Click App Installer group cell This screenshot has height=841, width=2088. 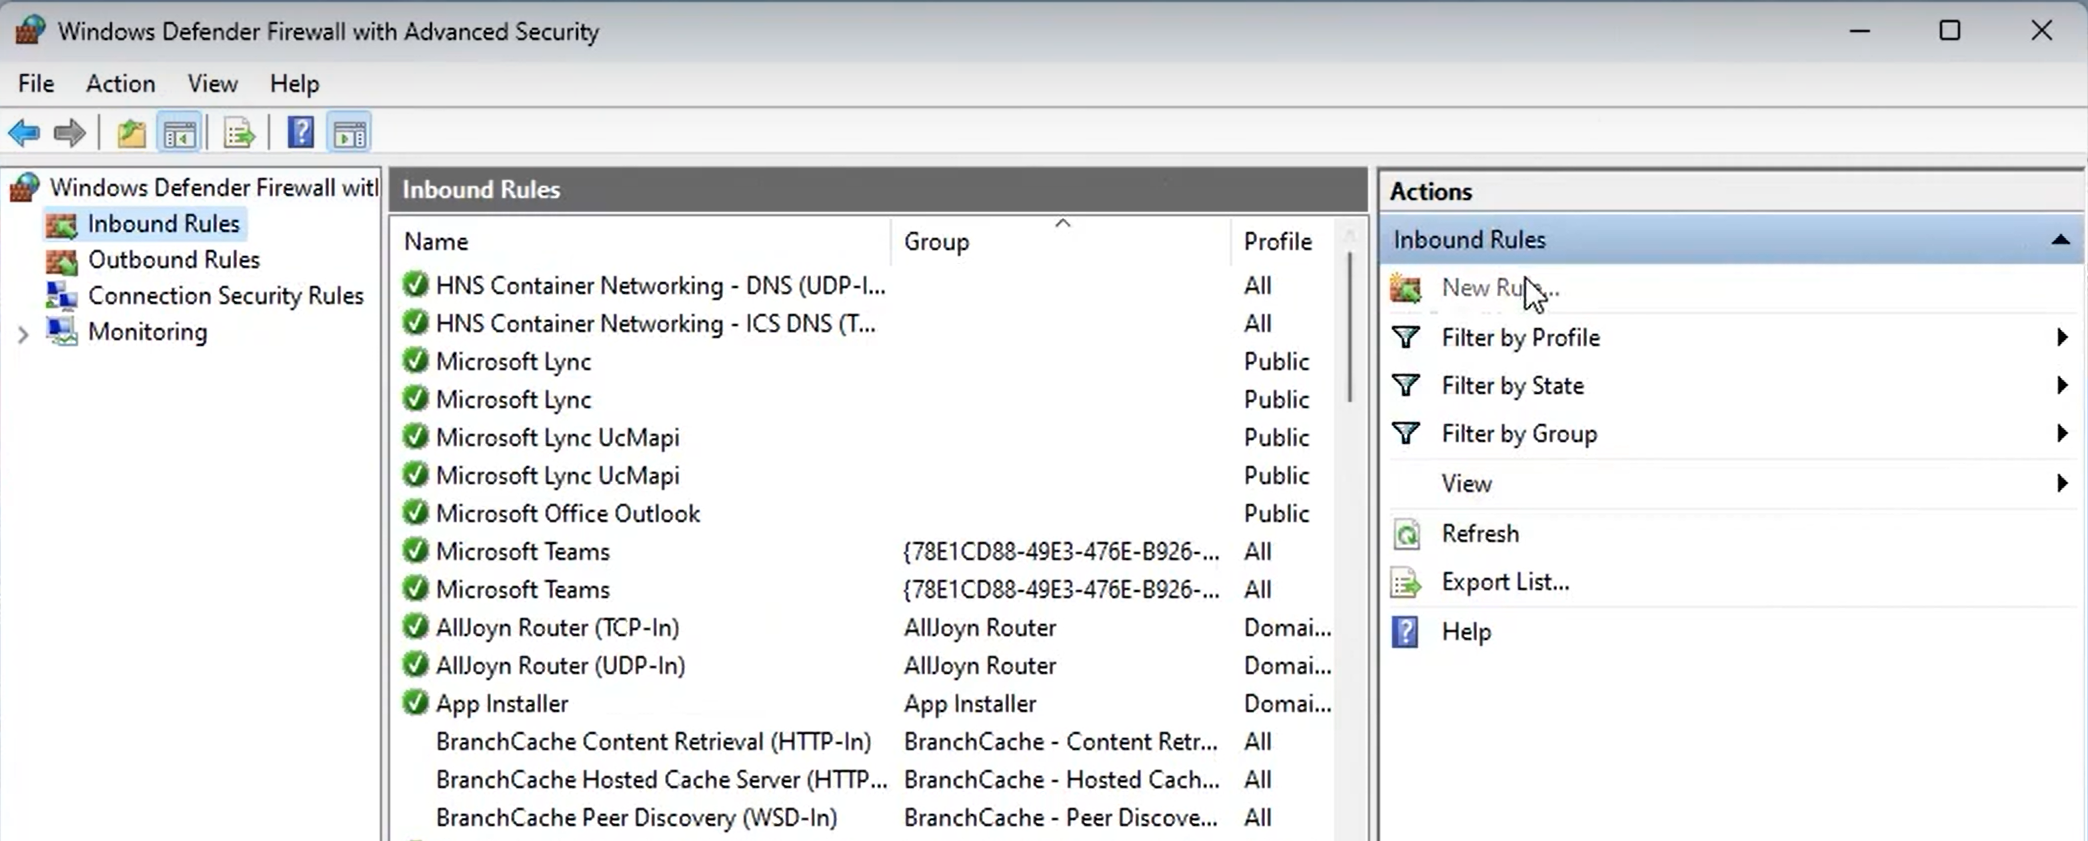pos(970,703)
